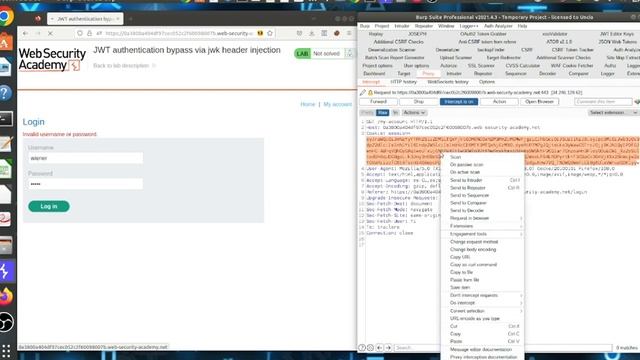The image size is (640, 360).
Task: Click the Burp search text field
Action: click(503, 348)
